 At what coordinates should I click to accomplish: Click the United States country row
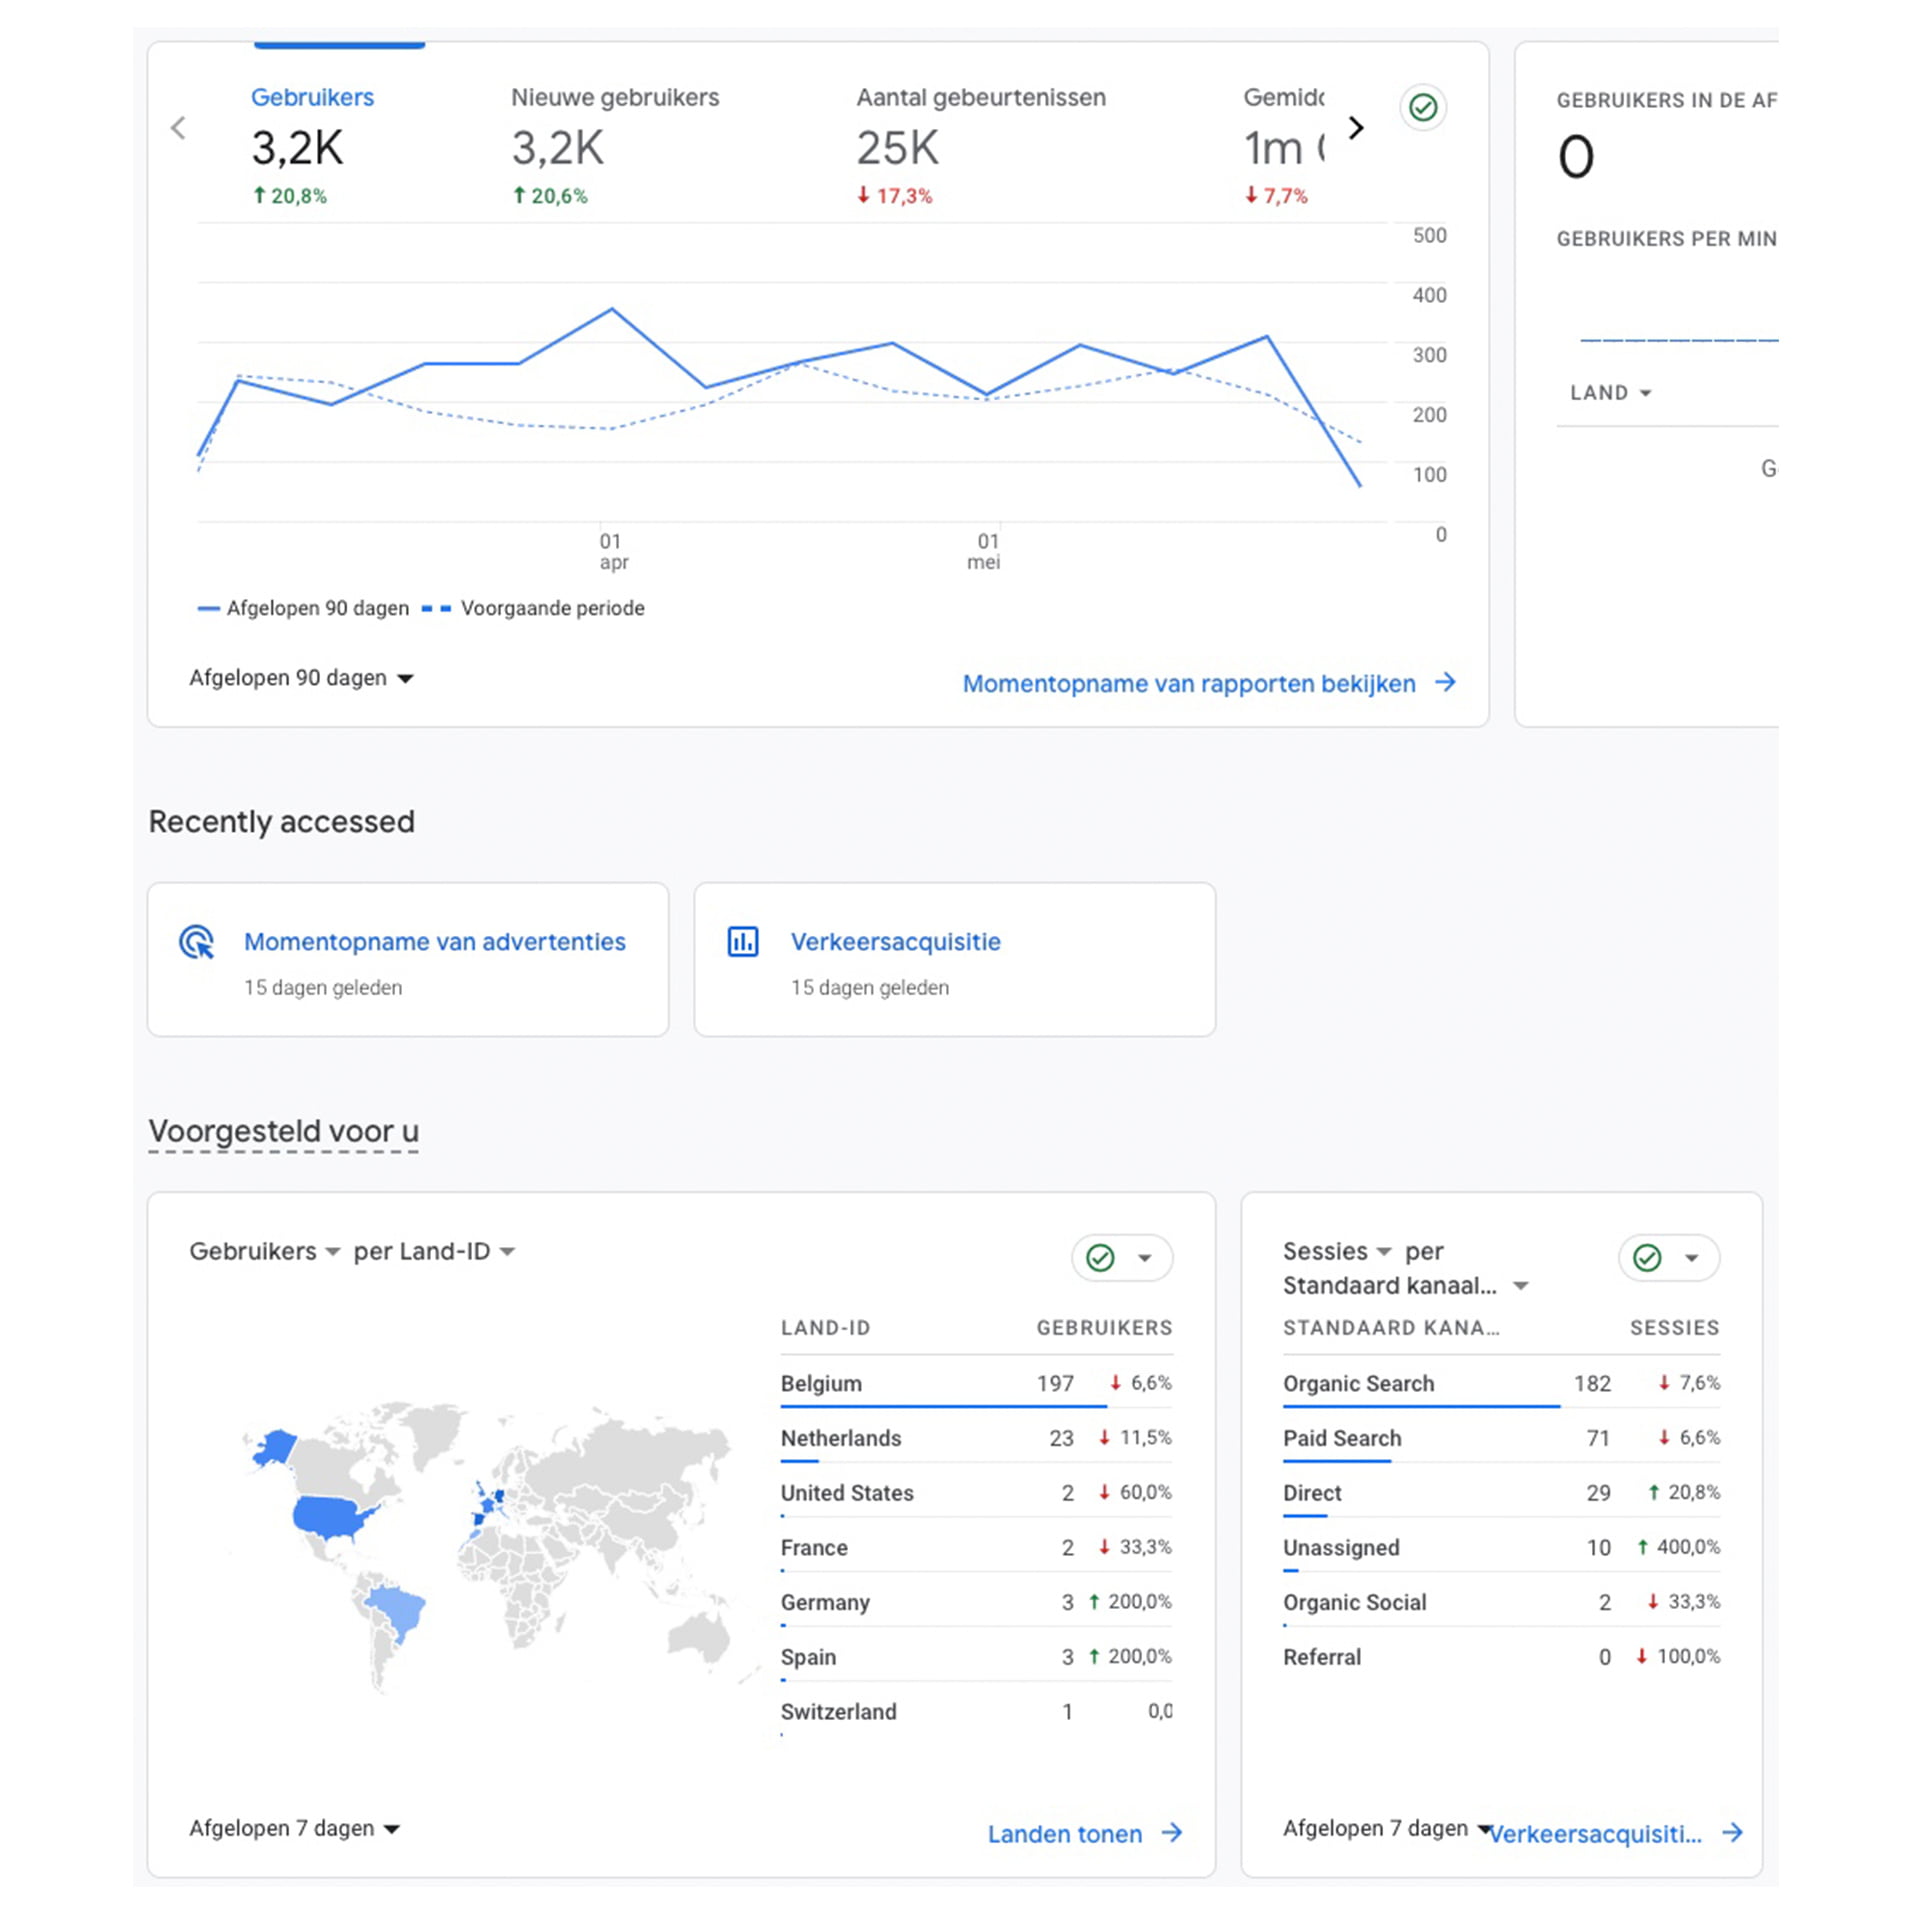tap(976, 1493)
